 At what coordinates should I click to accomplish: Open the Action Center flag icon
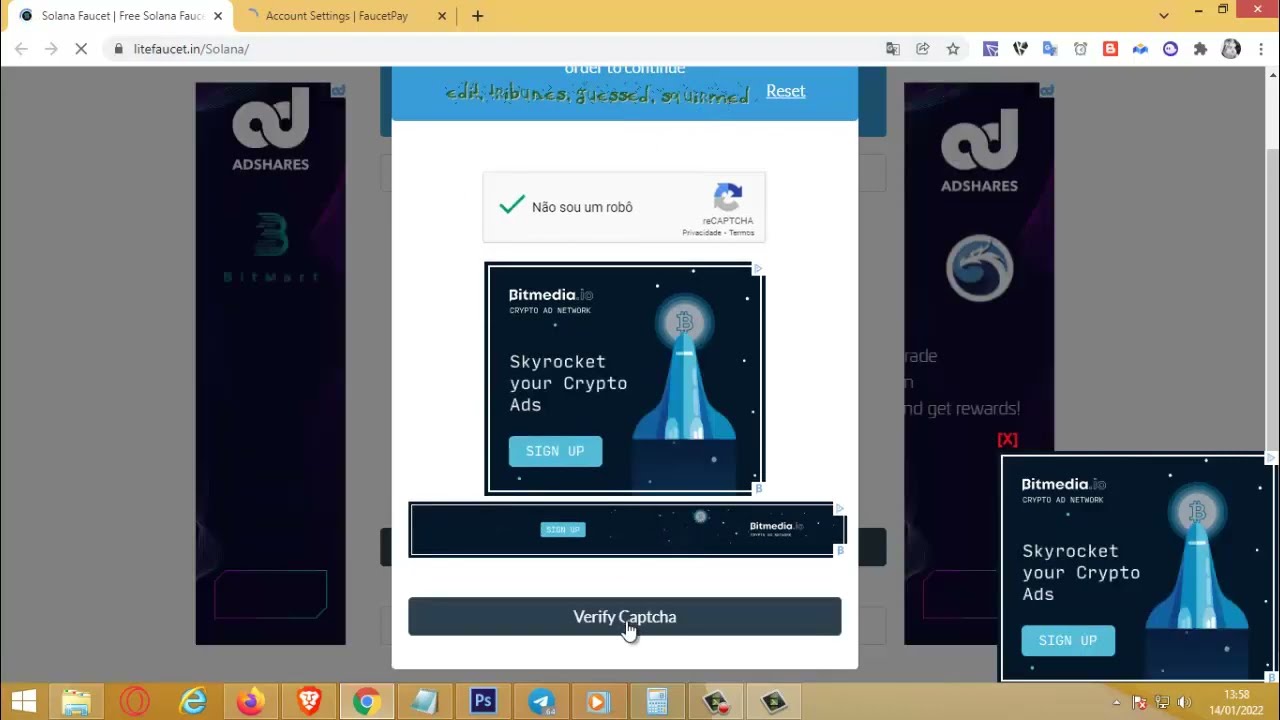1139,702
